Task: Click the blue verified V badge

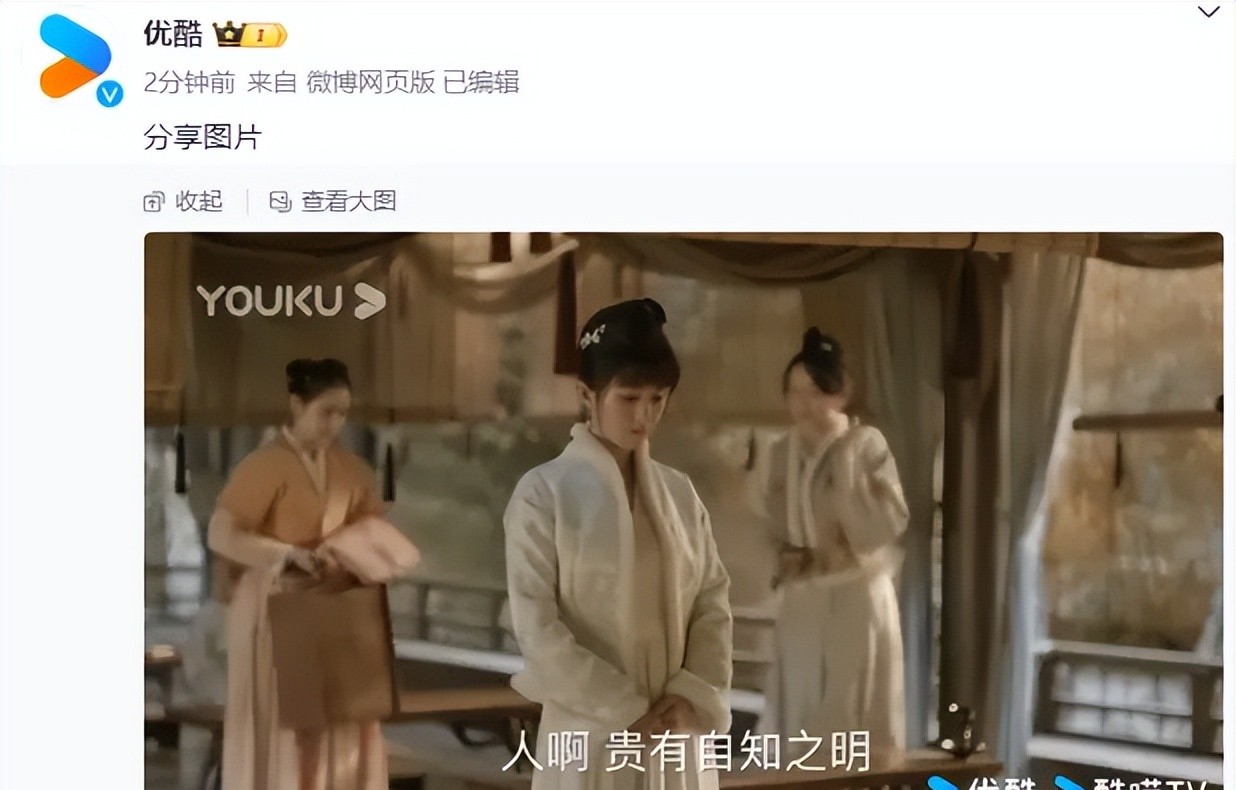Action: (109, 94)
